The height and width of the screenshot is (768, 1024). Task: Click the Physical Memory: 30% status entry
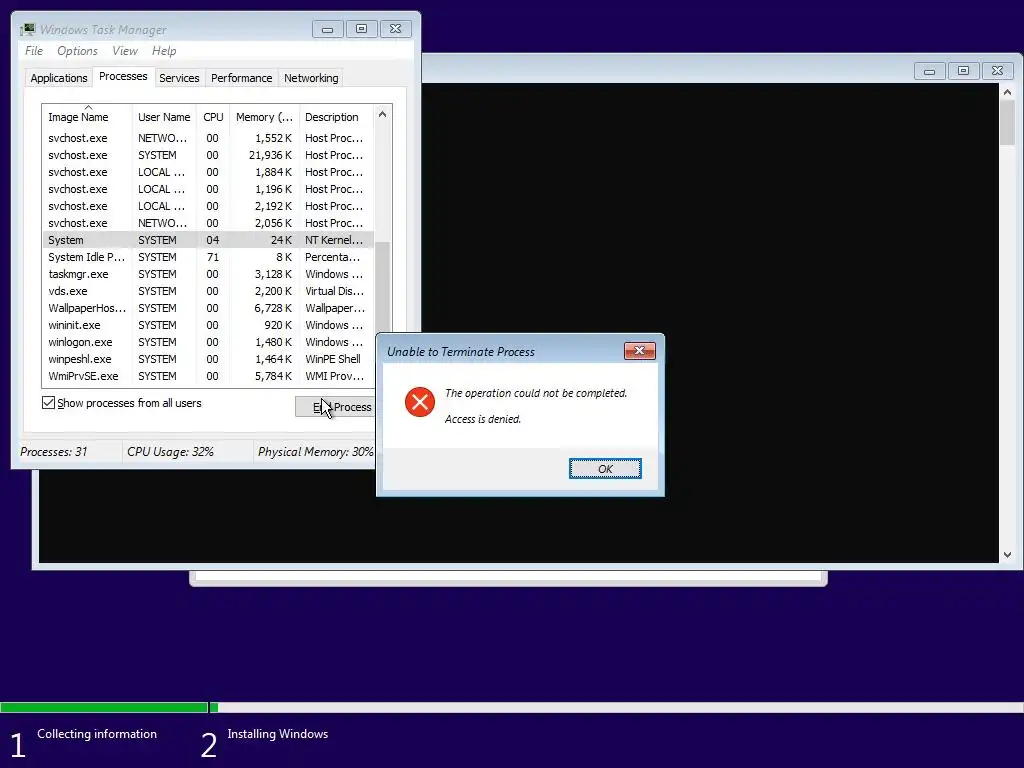pos(315,452)
